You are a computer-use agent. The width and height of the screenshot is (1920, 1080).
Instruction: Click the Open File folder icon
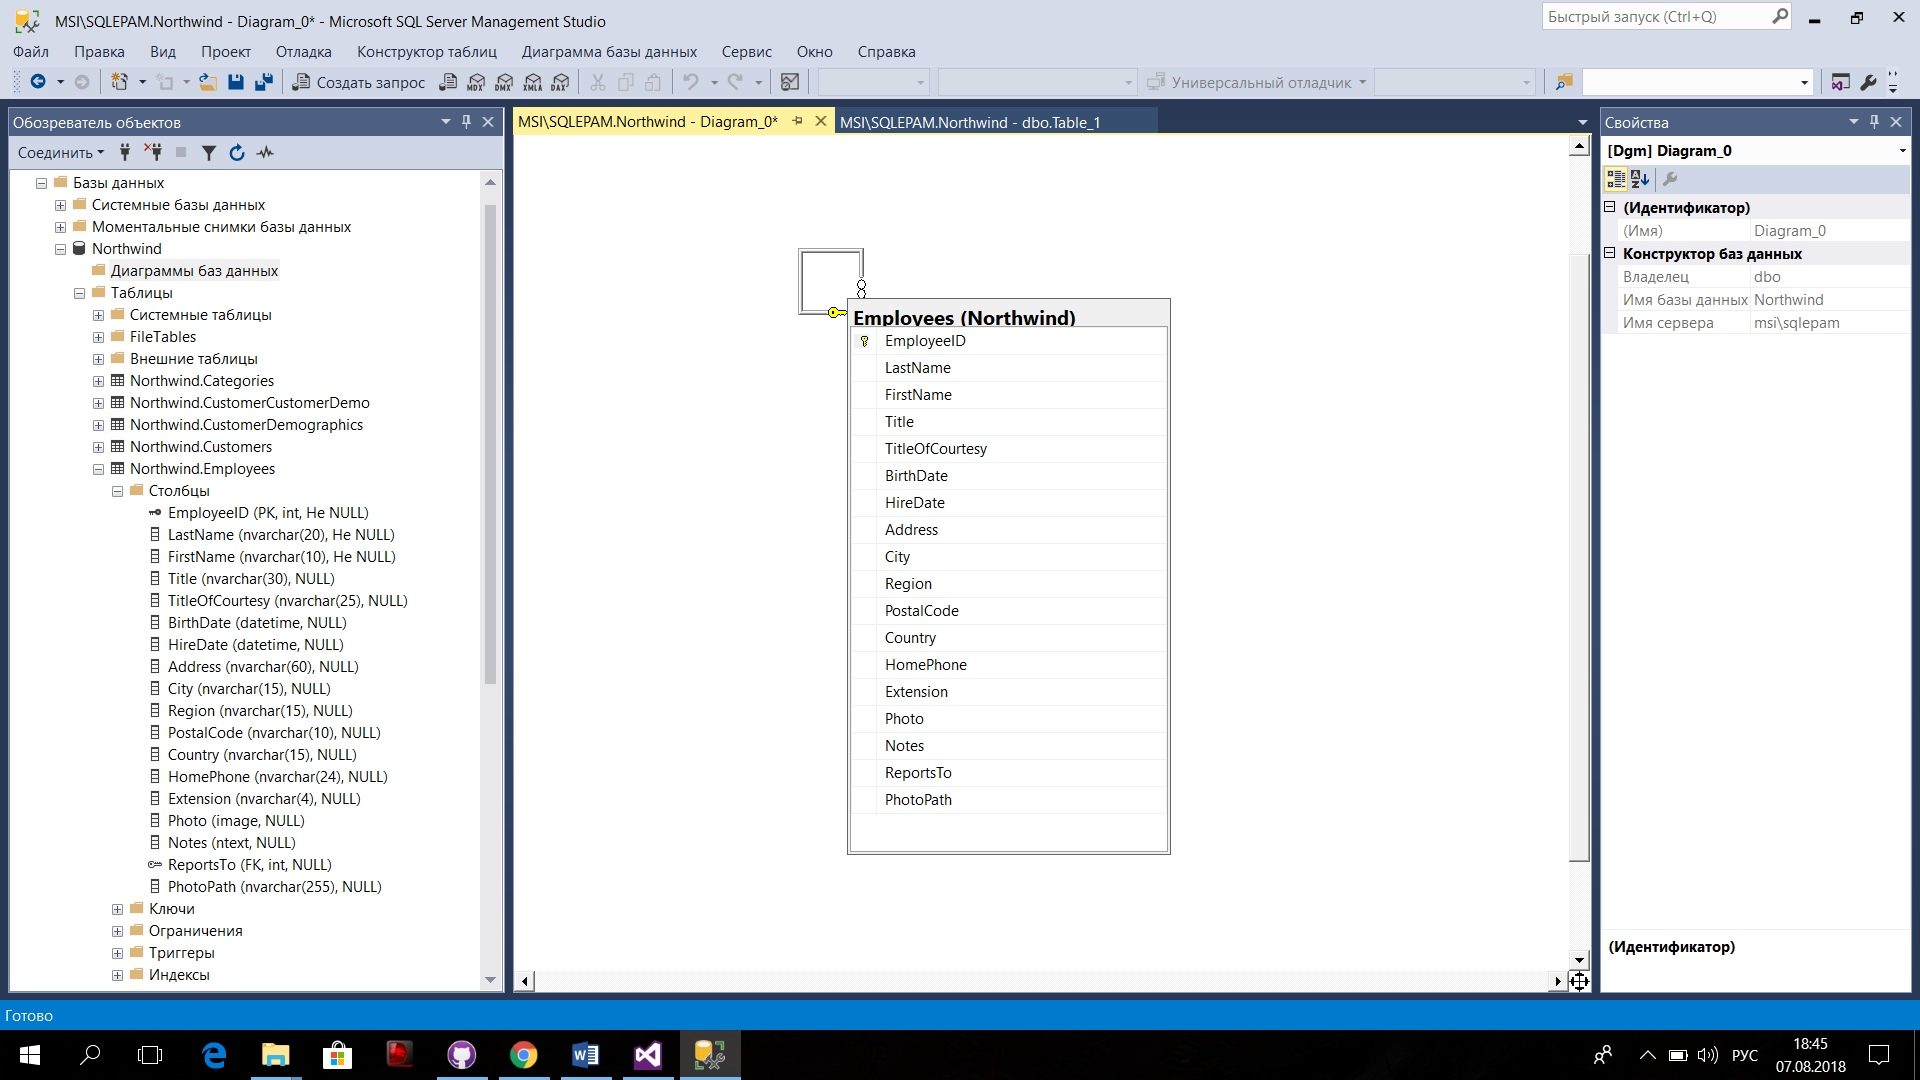pos(208,82)
